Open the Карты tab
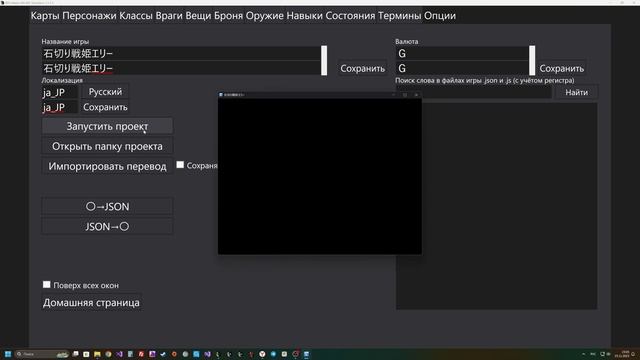 (x=45, y=16)
